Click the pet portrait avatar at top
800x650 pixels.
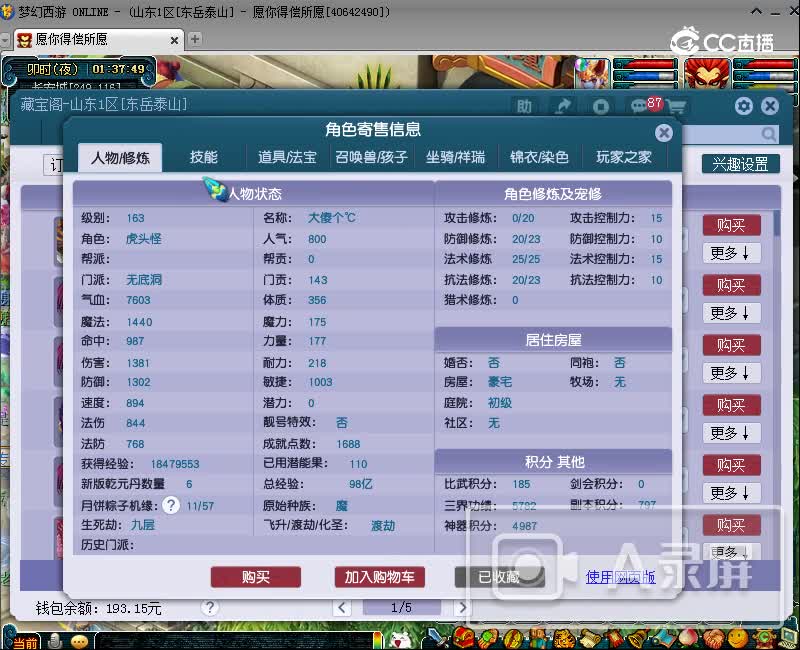[593, 73]
